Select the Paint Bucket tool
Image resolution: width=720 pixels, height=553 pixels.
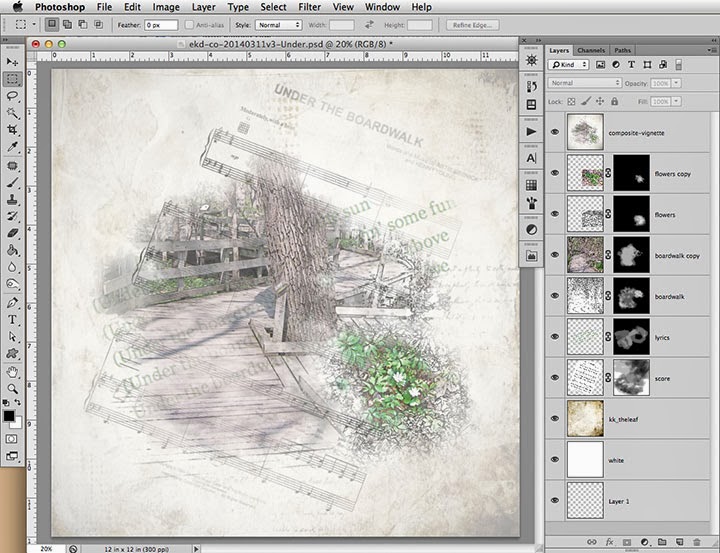[x=12, y=250]
